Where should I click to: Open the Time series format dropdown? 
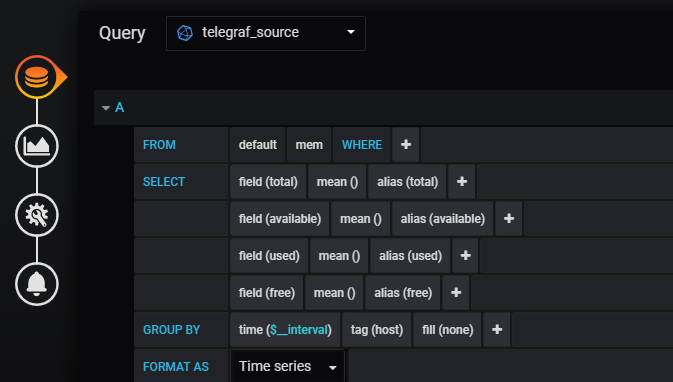click(x=287, y=367)
